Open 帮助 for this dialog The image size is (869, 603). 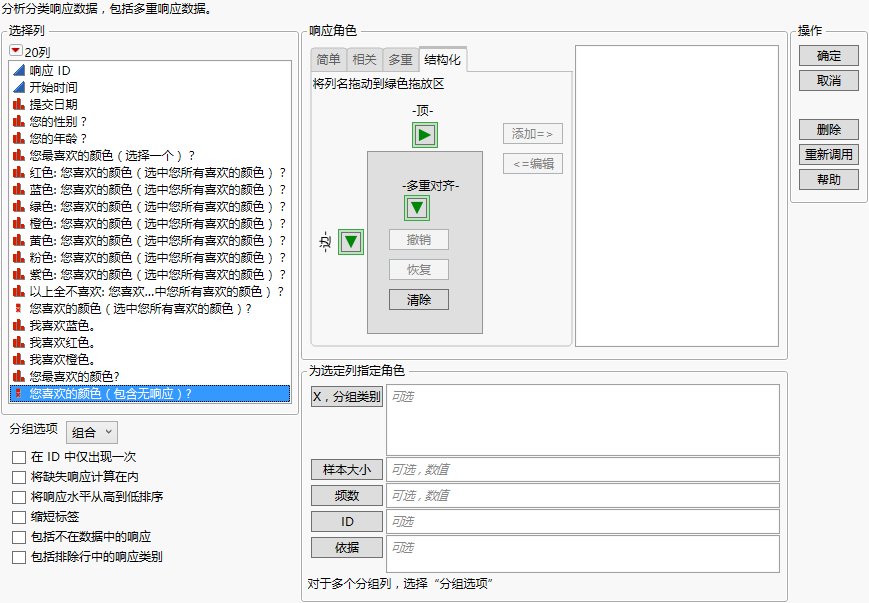[829, 180]
